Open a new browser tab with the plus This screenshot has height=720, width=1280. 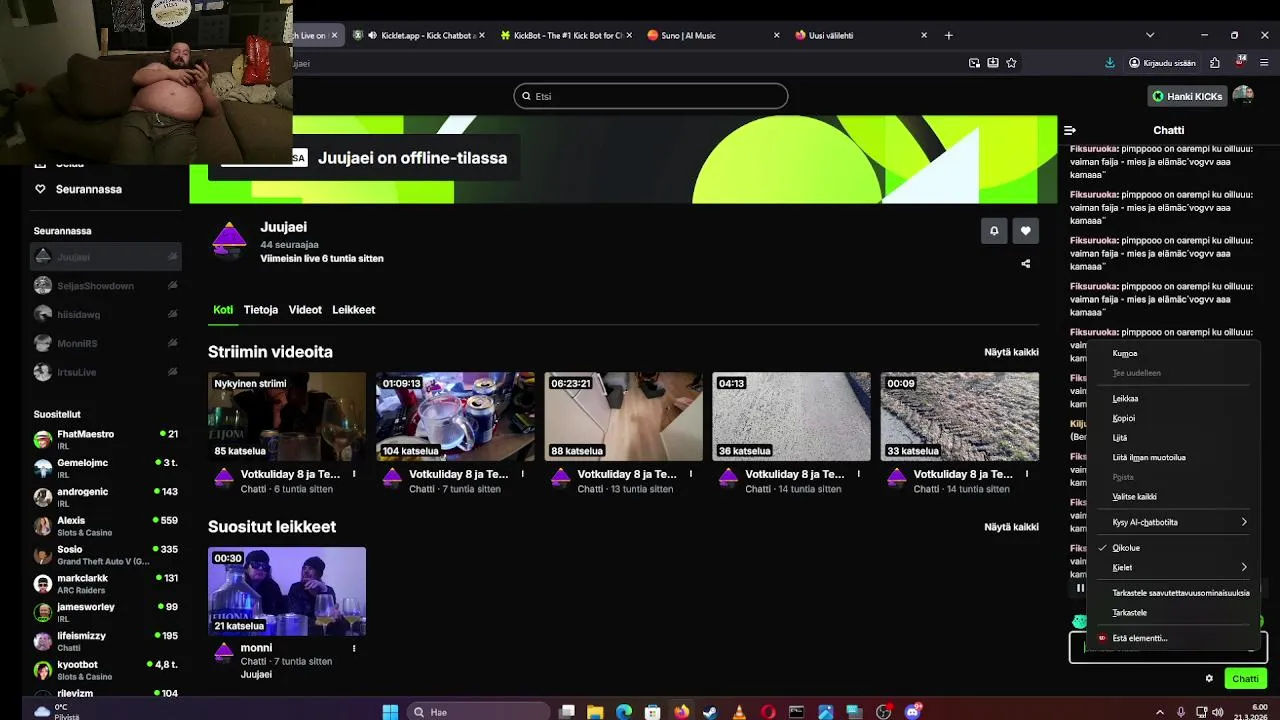coord(949,35)
